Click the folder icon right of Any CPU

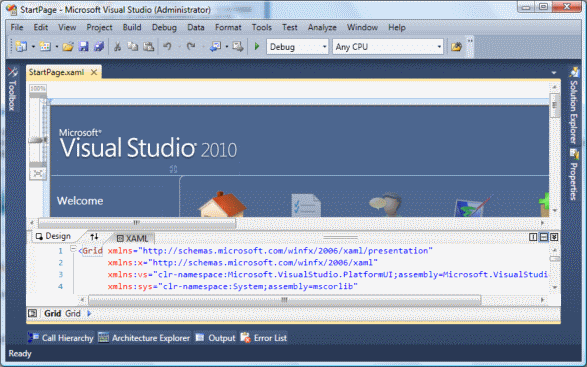pos(456,47)
